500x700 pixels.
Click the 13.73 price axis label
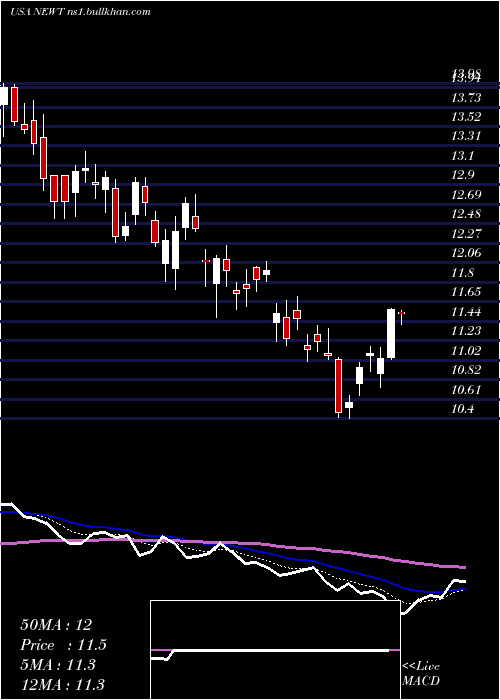466,98
